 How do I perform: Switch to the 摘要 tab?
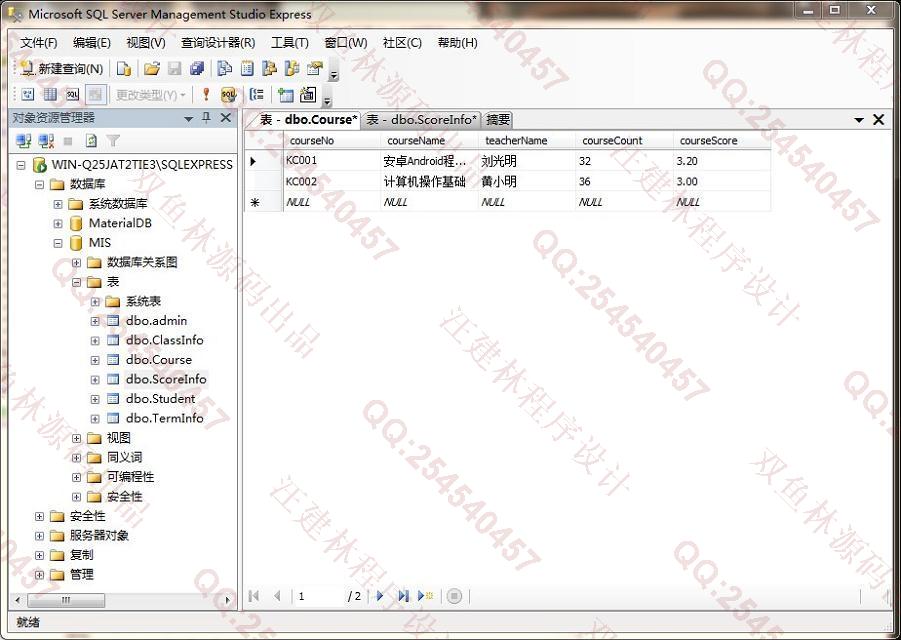tap(498, 119)
